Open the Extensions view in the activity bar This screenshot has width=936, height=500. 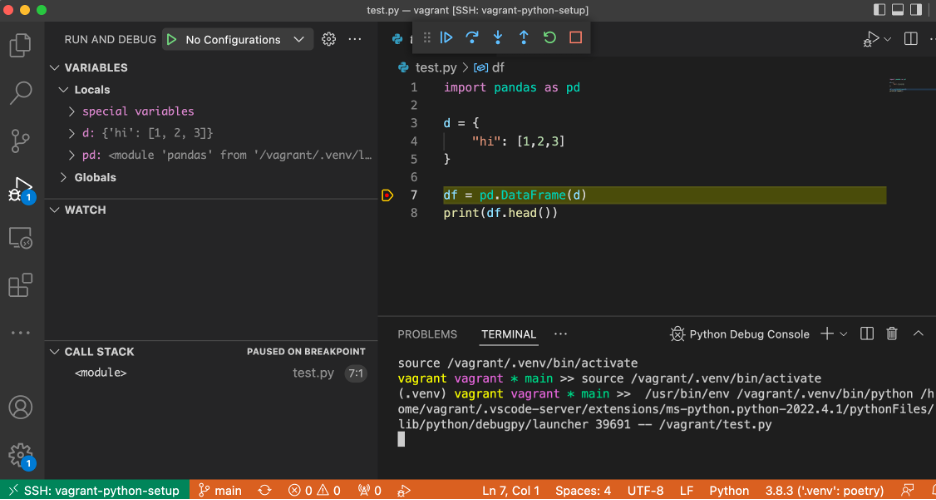point(20,285)
